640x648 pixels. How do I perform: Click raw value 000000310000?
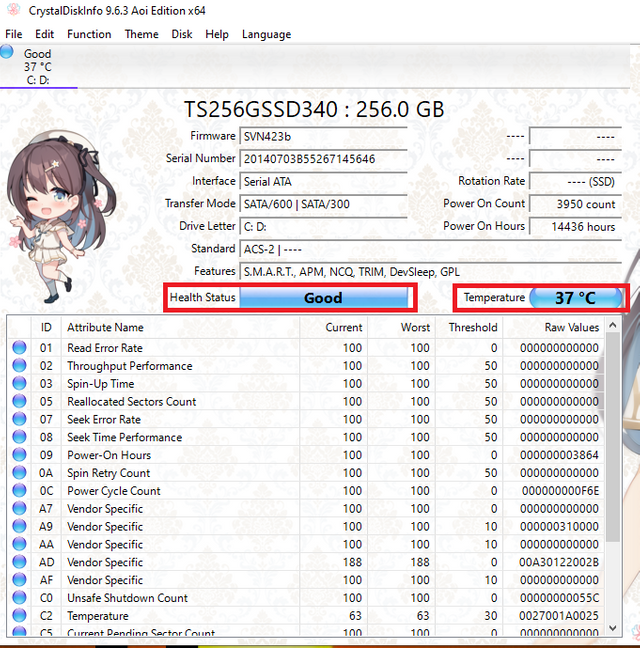coord(559,526)
